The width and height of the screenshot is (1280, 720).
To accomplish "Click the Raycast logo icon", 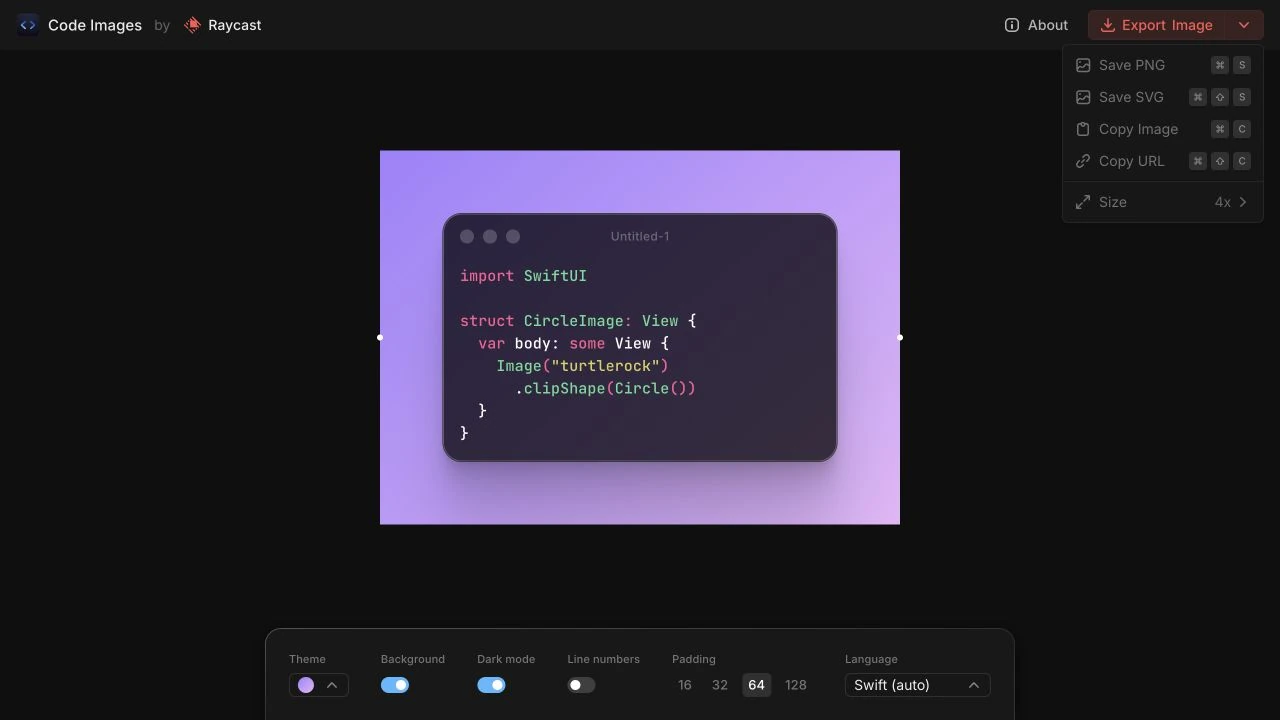I will (192, 25).
